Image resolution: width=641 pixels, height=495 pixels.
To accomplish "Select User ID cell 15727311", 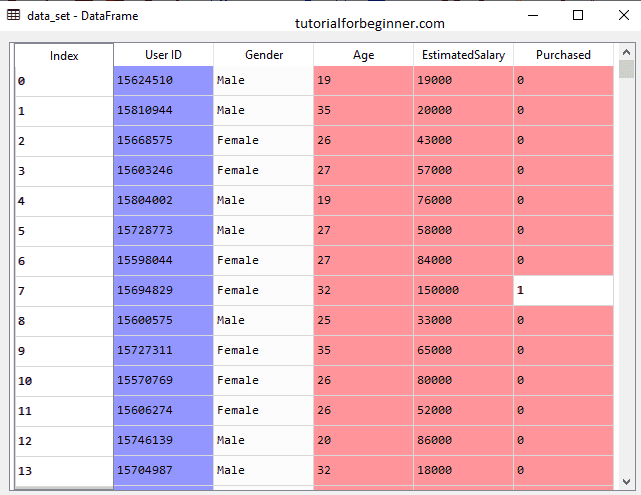I will pos(164,351).
